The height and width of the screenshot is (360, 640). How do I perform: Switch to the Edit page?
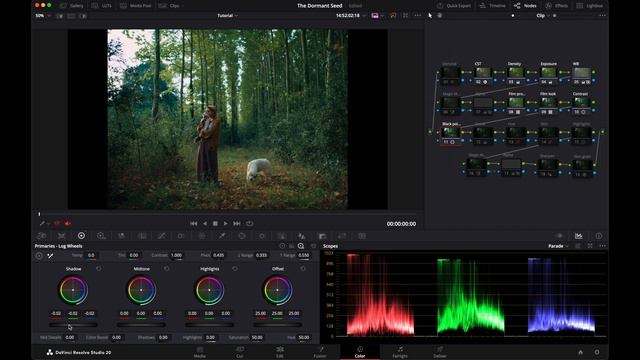(280, 352)
